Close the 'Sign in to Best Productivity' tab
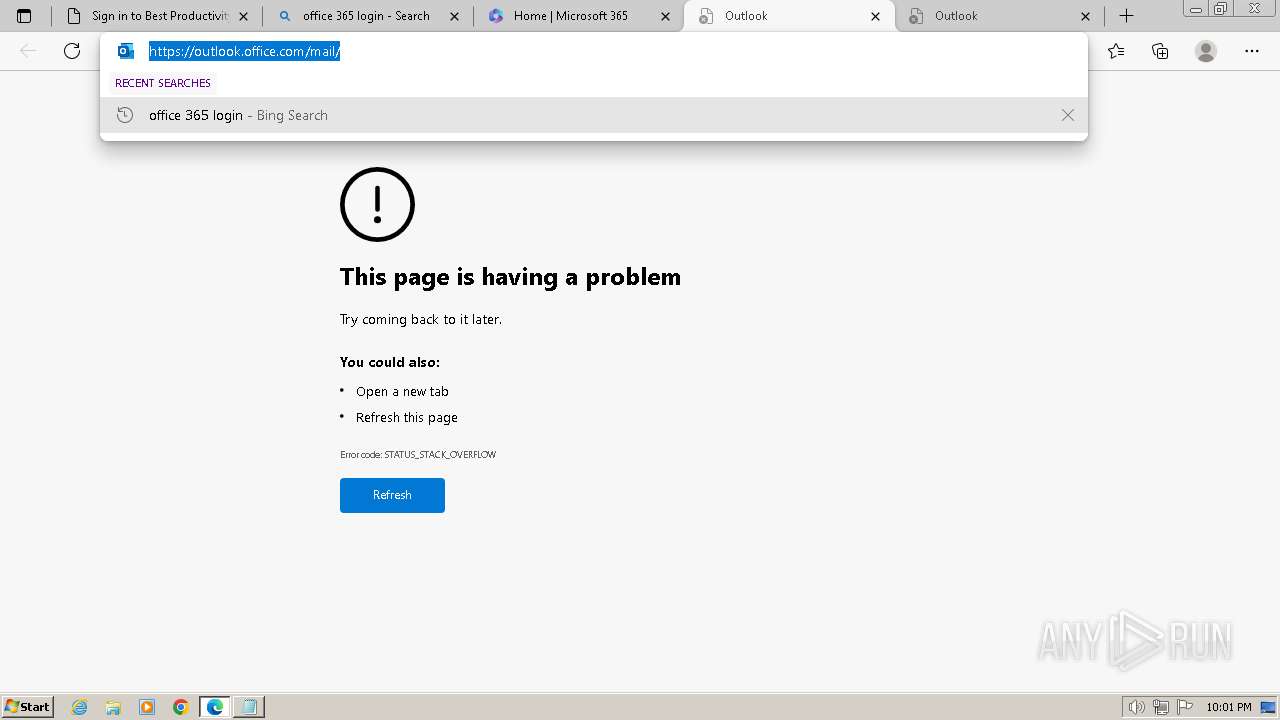The height and width of the screenshot is (720, 1280). [244, 16]
